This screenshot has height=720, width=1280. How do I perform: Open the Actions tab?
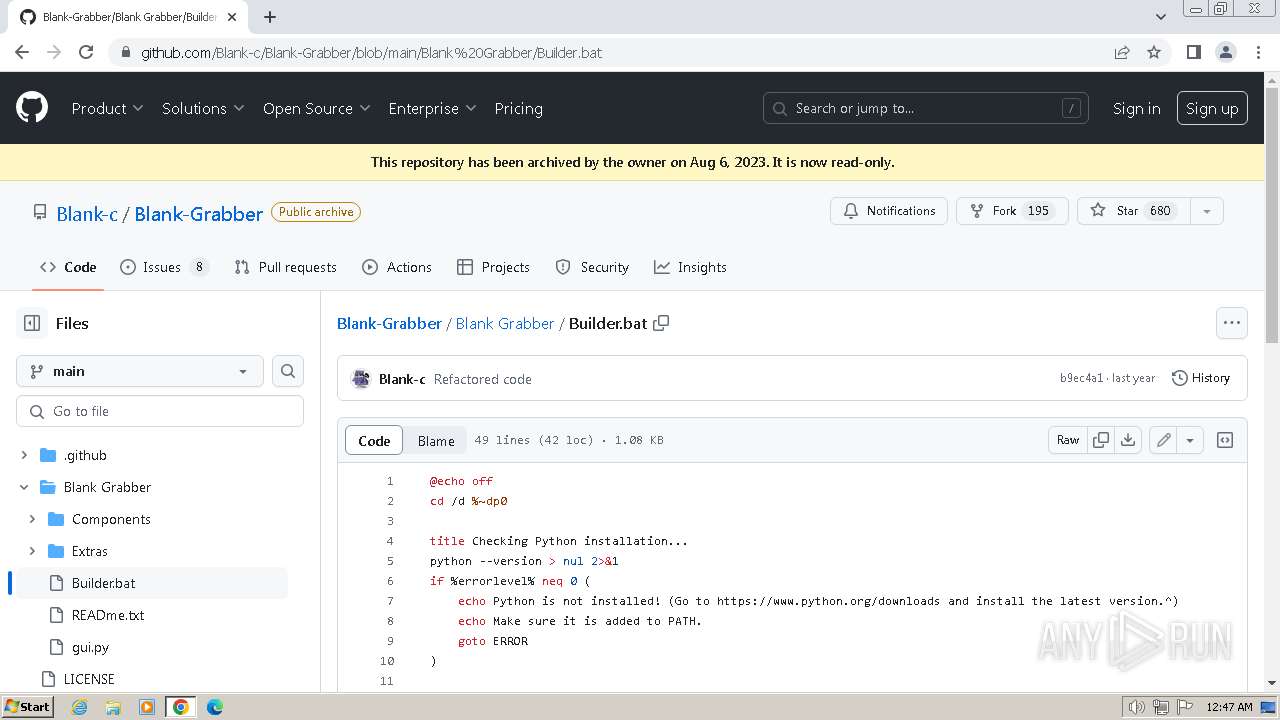[x=397, y=267]
